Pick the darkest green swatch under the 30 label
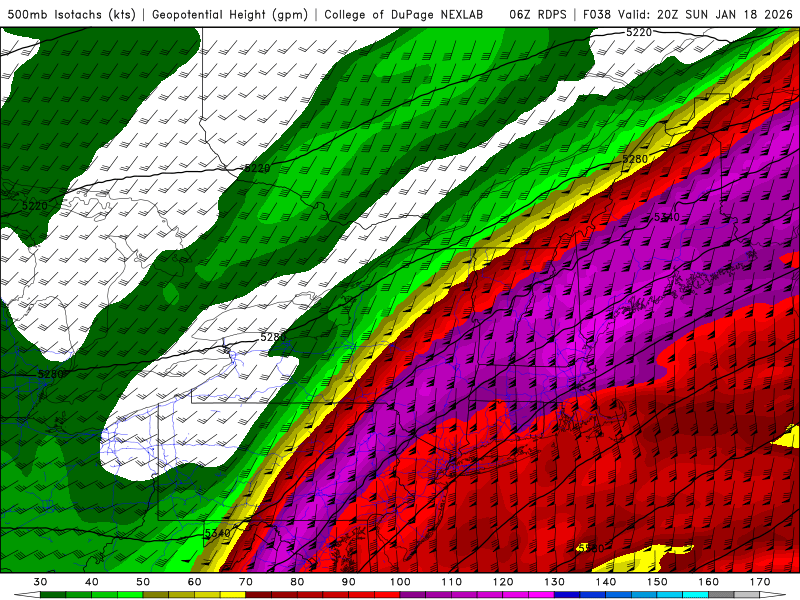This screenshot has width=800, height=600. click(53, 595)
